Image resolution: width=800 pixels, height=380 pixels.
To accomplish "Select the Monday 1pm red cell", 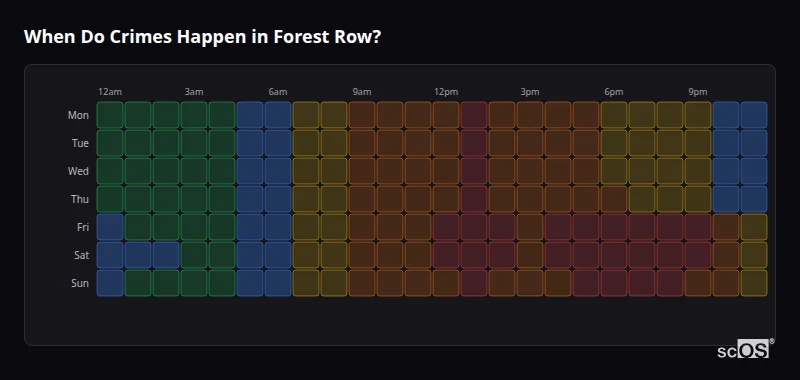I will click(474, 115).
